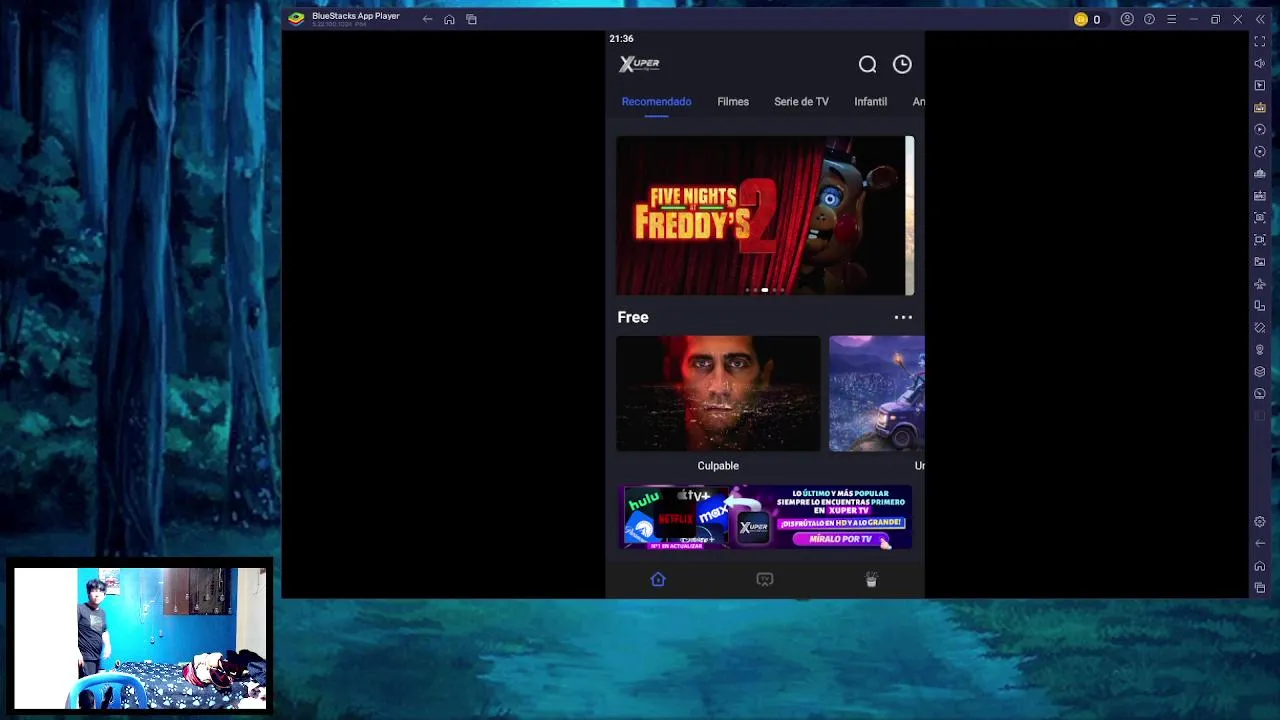Open Five Nights at Freddy's 2 banner
This screenshot has height=720, width=1280.
tap(761, 216)
